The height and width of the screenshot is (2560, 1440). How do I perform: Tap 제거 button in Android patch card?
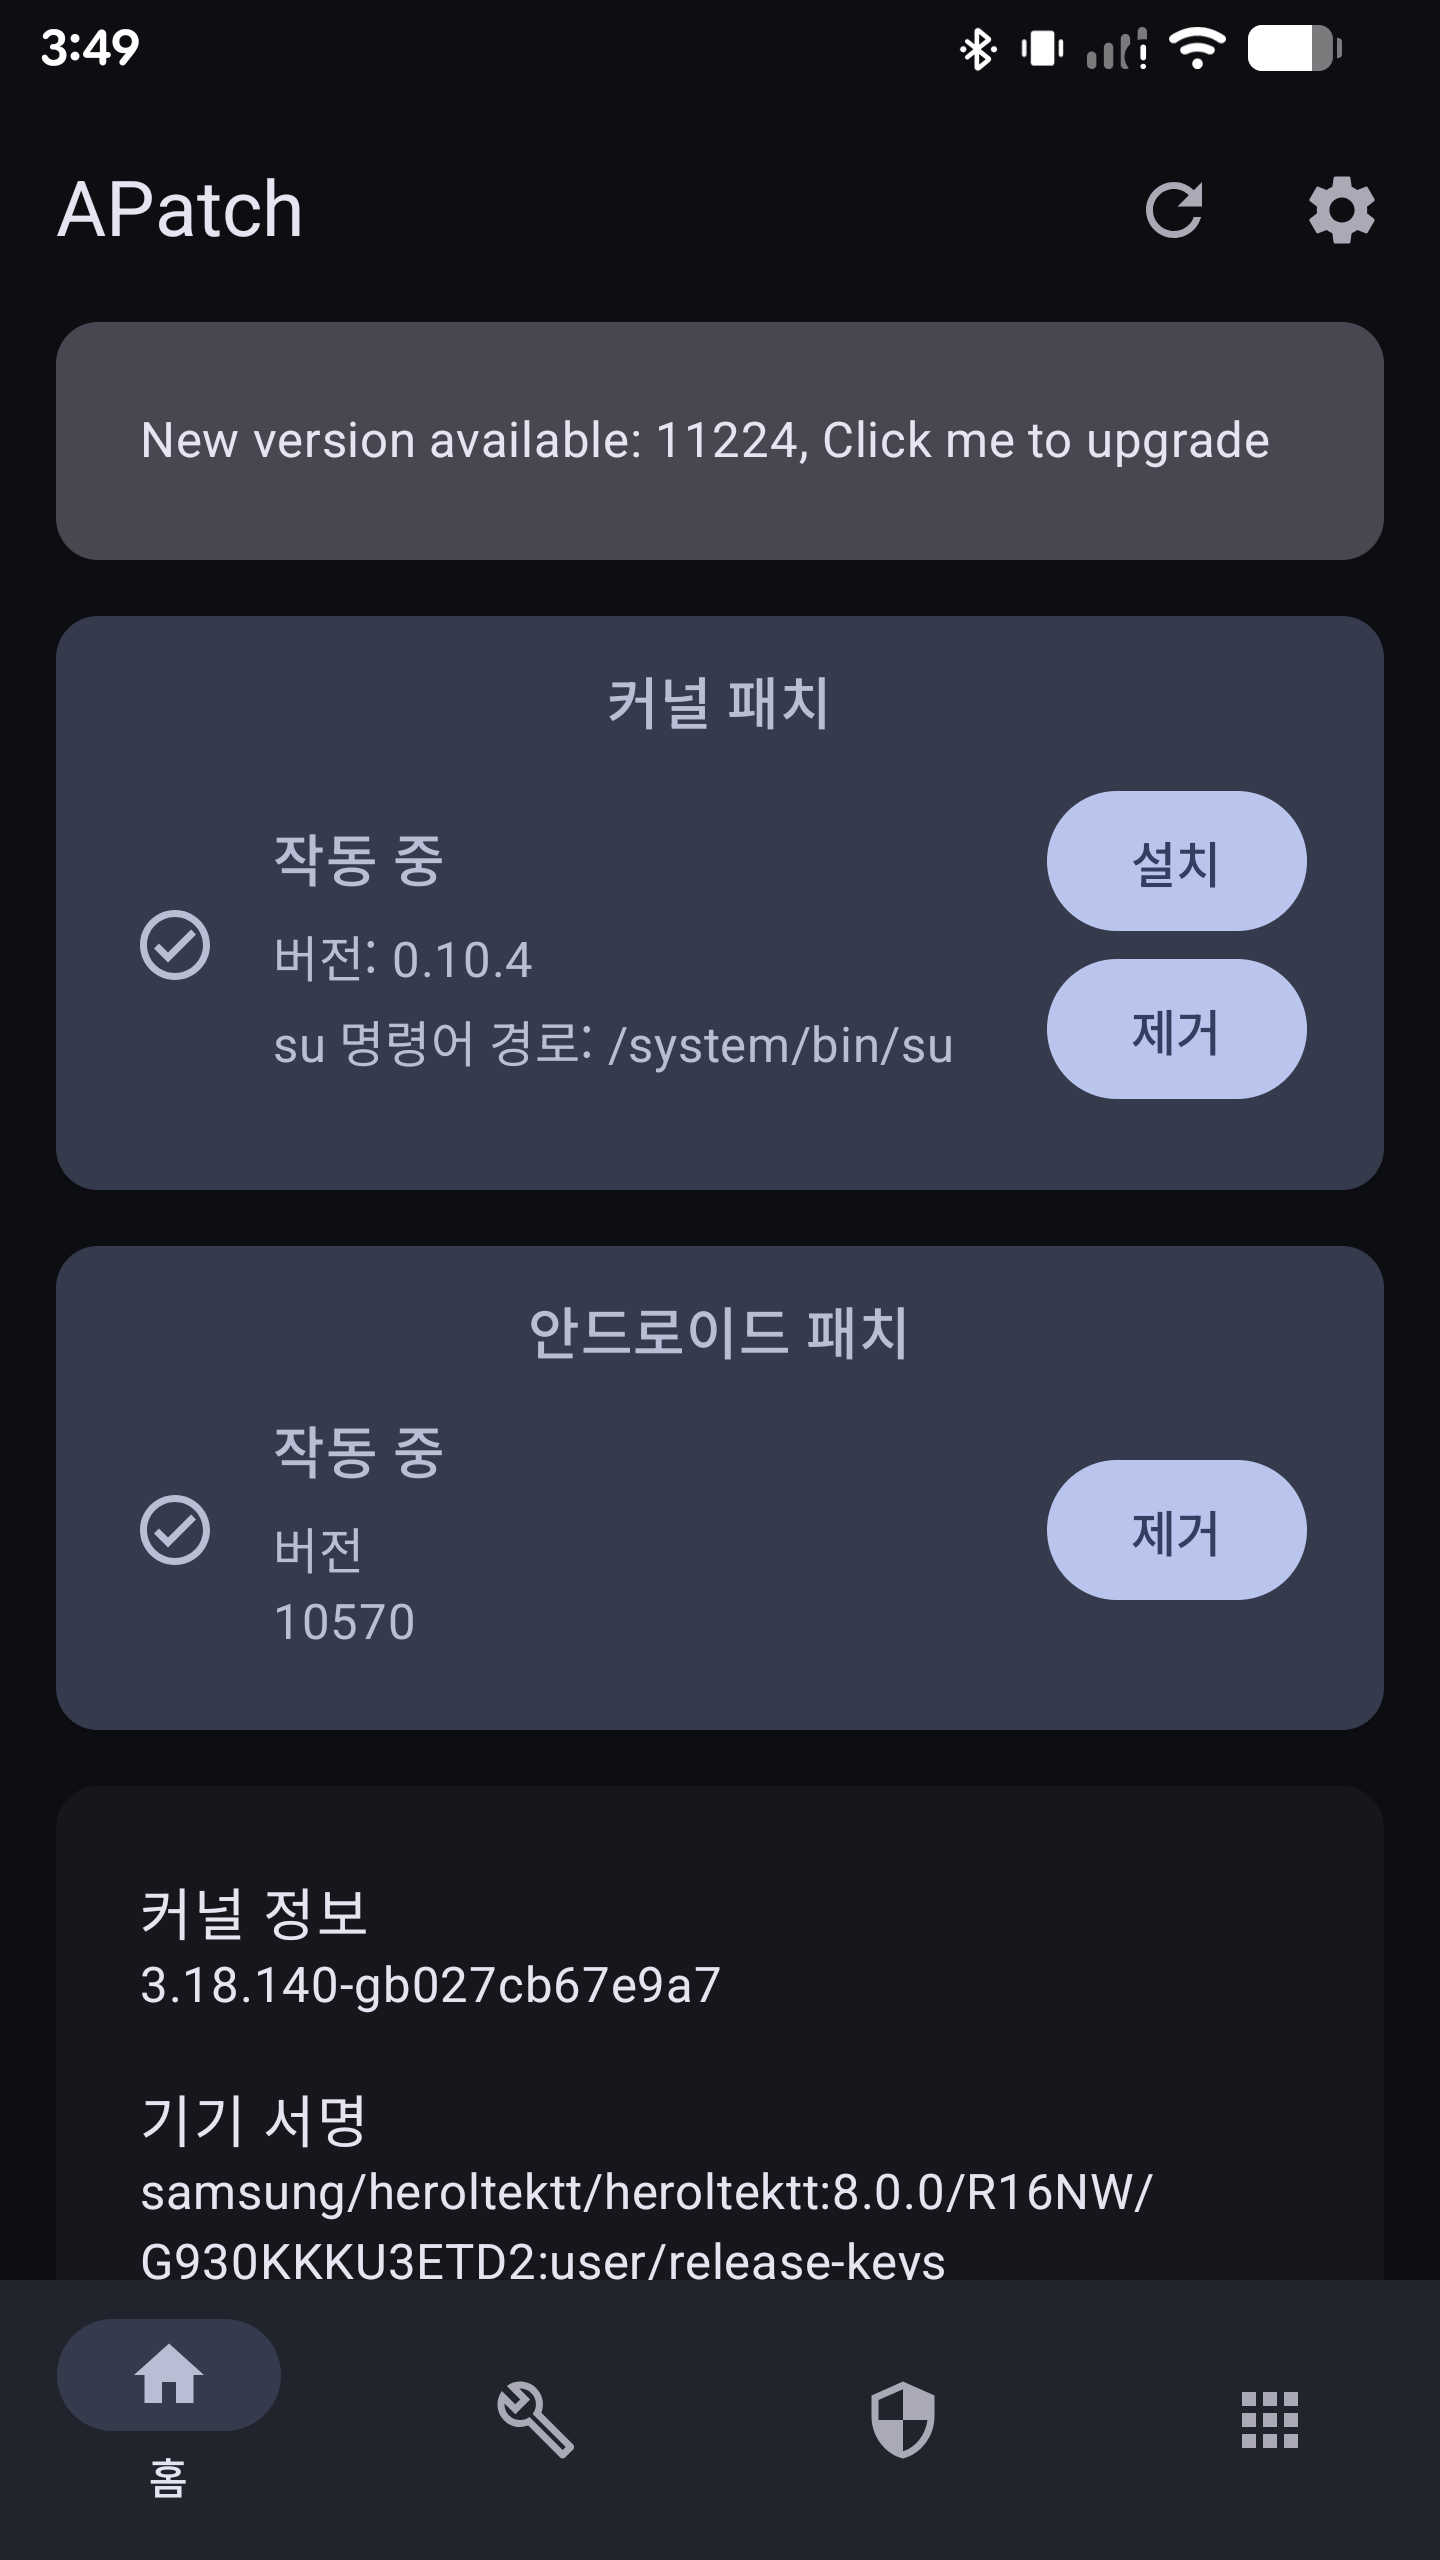pos(1176,1530)
